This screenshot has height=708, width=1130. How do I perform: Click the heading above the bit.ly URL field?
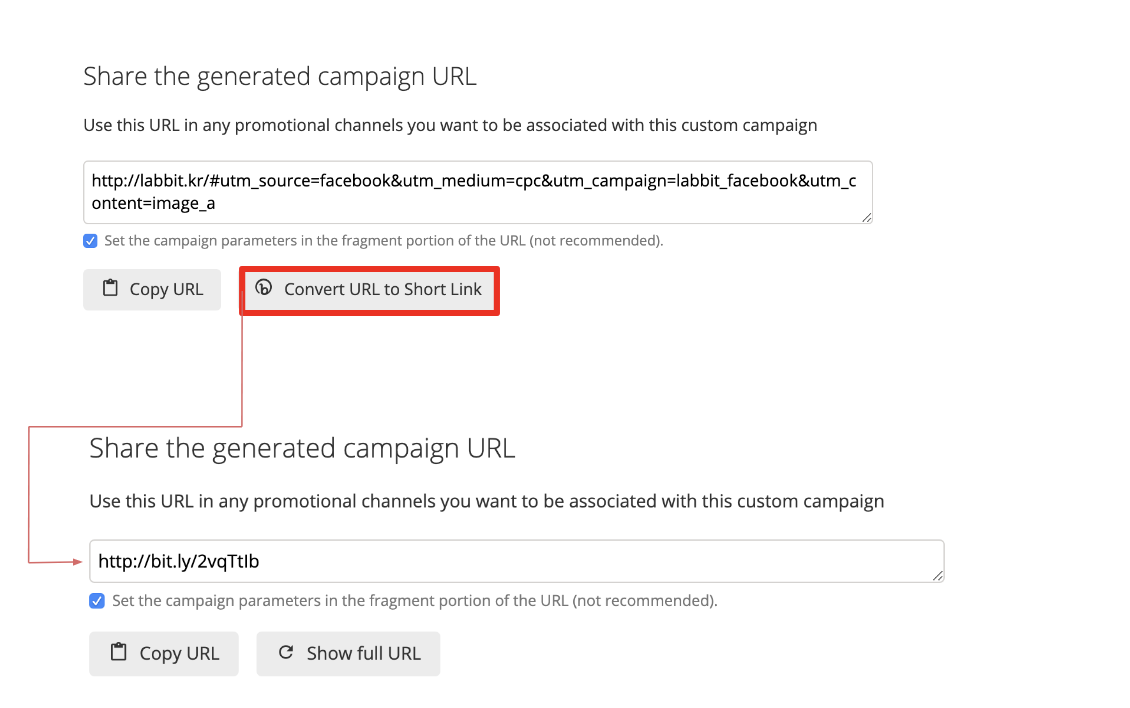(302, 448)
